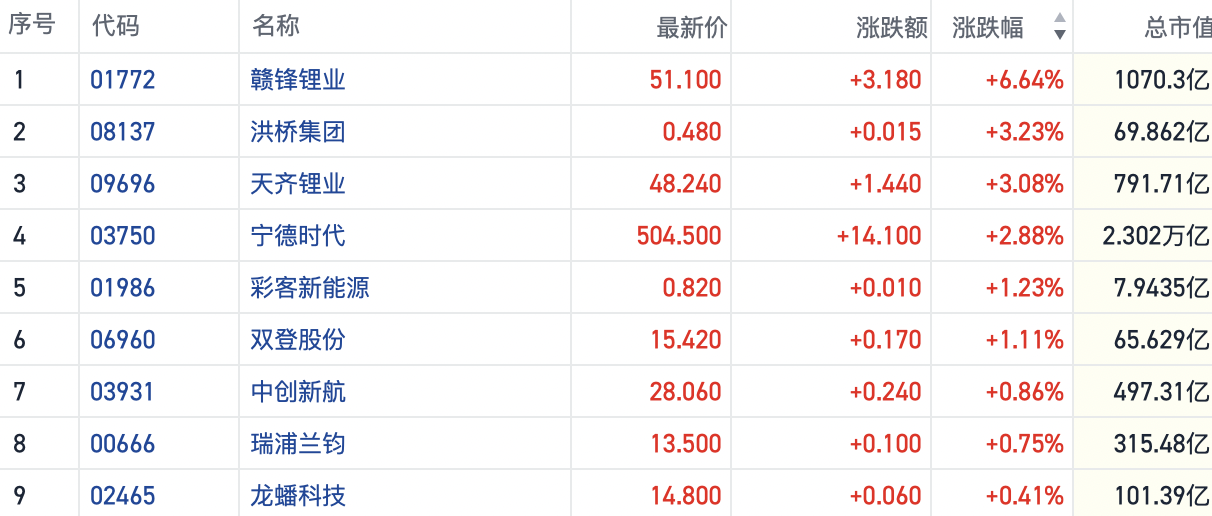Viewport: 1212px width, 516px height.
Task: Click the 名称 column header
Action: 276,26
